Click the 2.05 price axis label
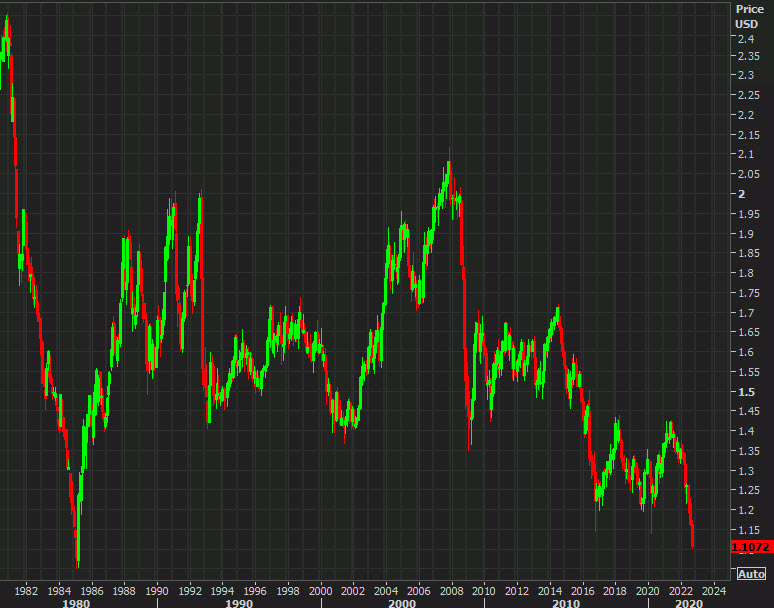Image resolution: width=774 pixels, height=608 pixels. coord(749,174)
